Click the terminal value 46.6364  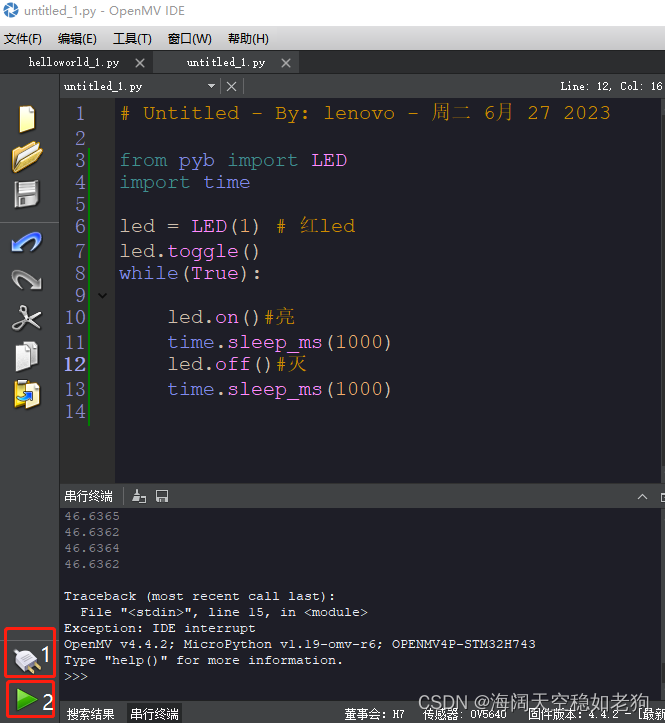click(x=92, y=548)
